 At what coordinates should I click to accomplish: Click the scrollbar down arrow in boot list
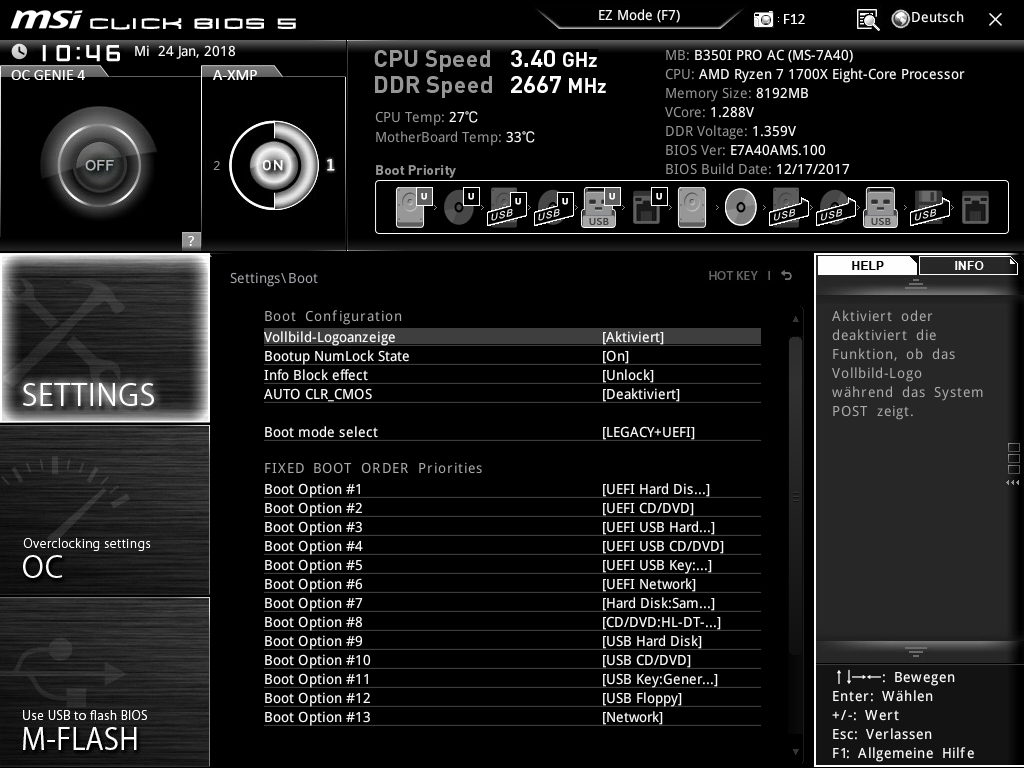click(x=795, y=752)
